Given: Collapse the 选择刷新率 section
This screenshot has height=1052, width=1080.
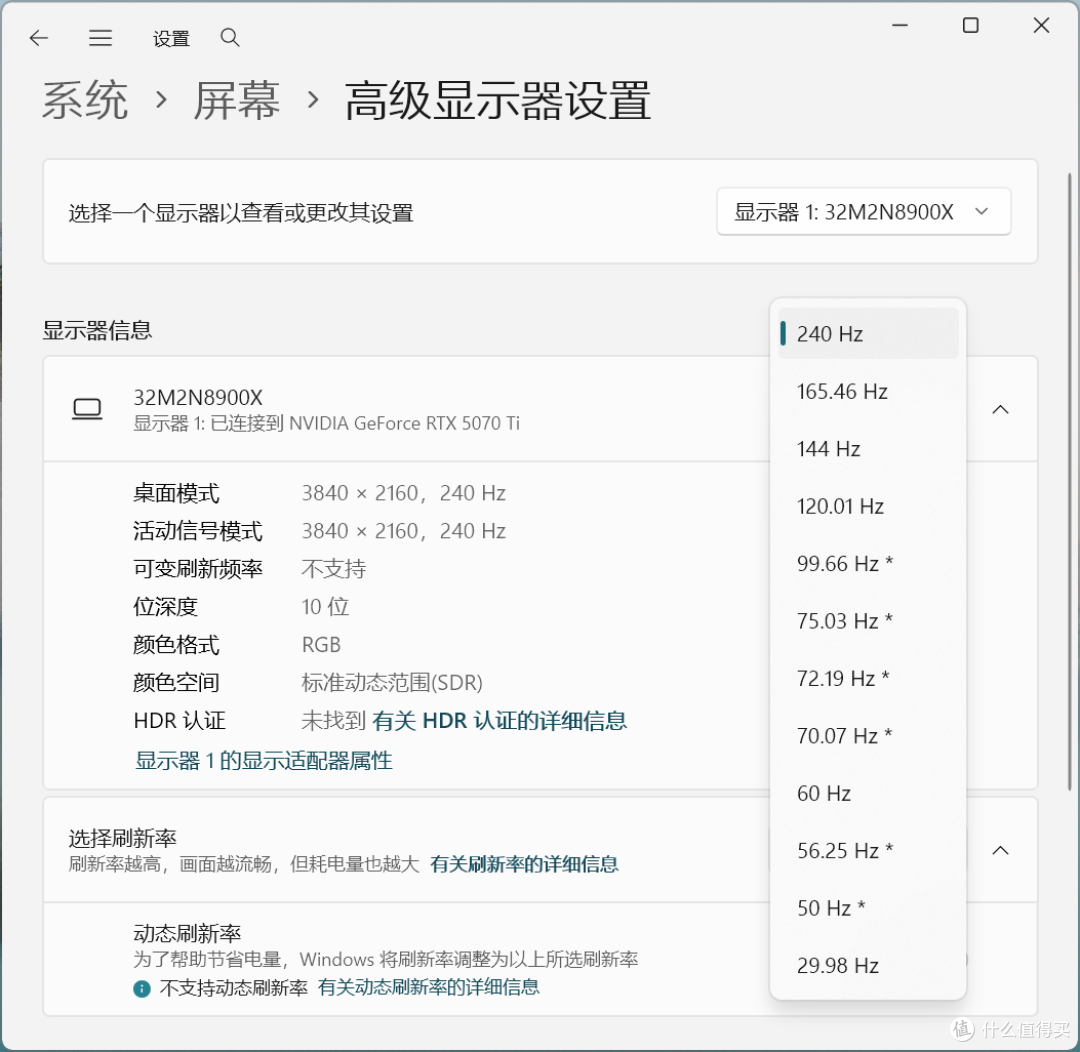Looking at the screenshot, I should click(1000, 850).
